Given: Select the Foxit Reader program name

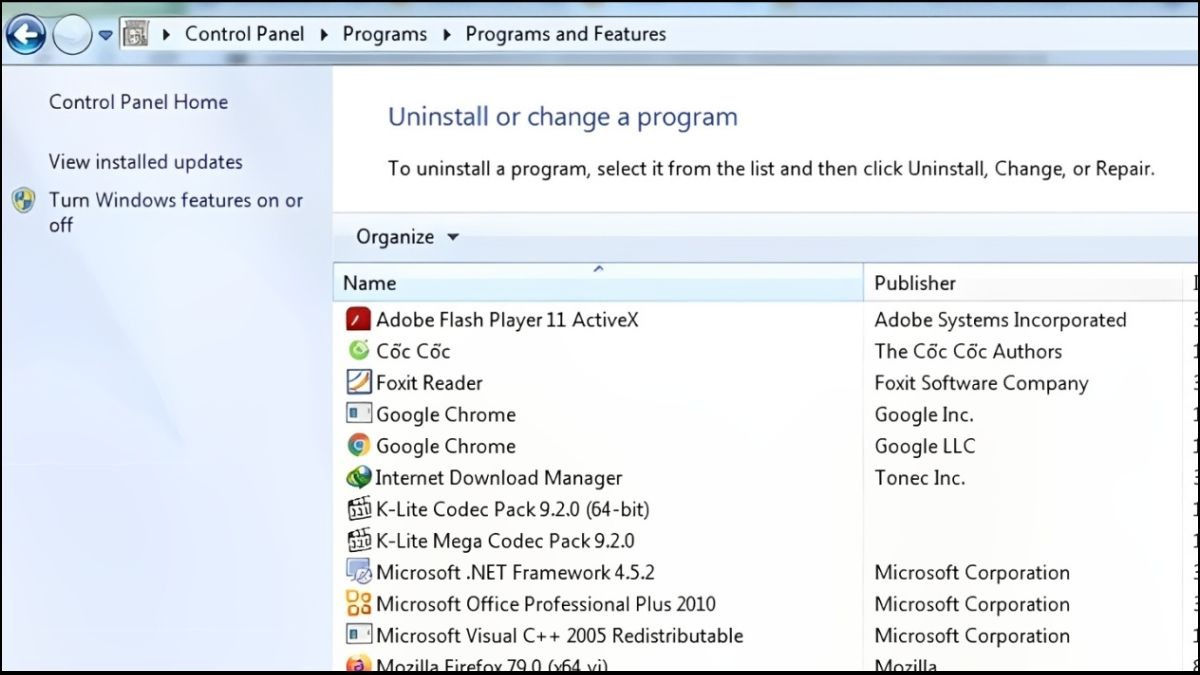Looking at the screenshot, I should pyautogui.click(x=429, y=382).
